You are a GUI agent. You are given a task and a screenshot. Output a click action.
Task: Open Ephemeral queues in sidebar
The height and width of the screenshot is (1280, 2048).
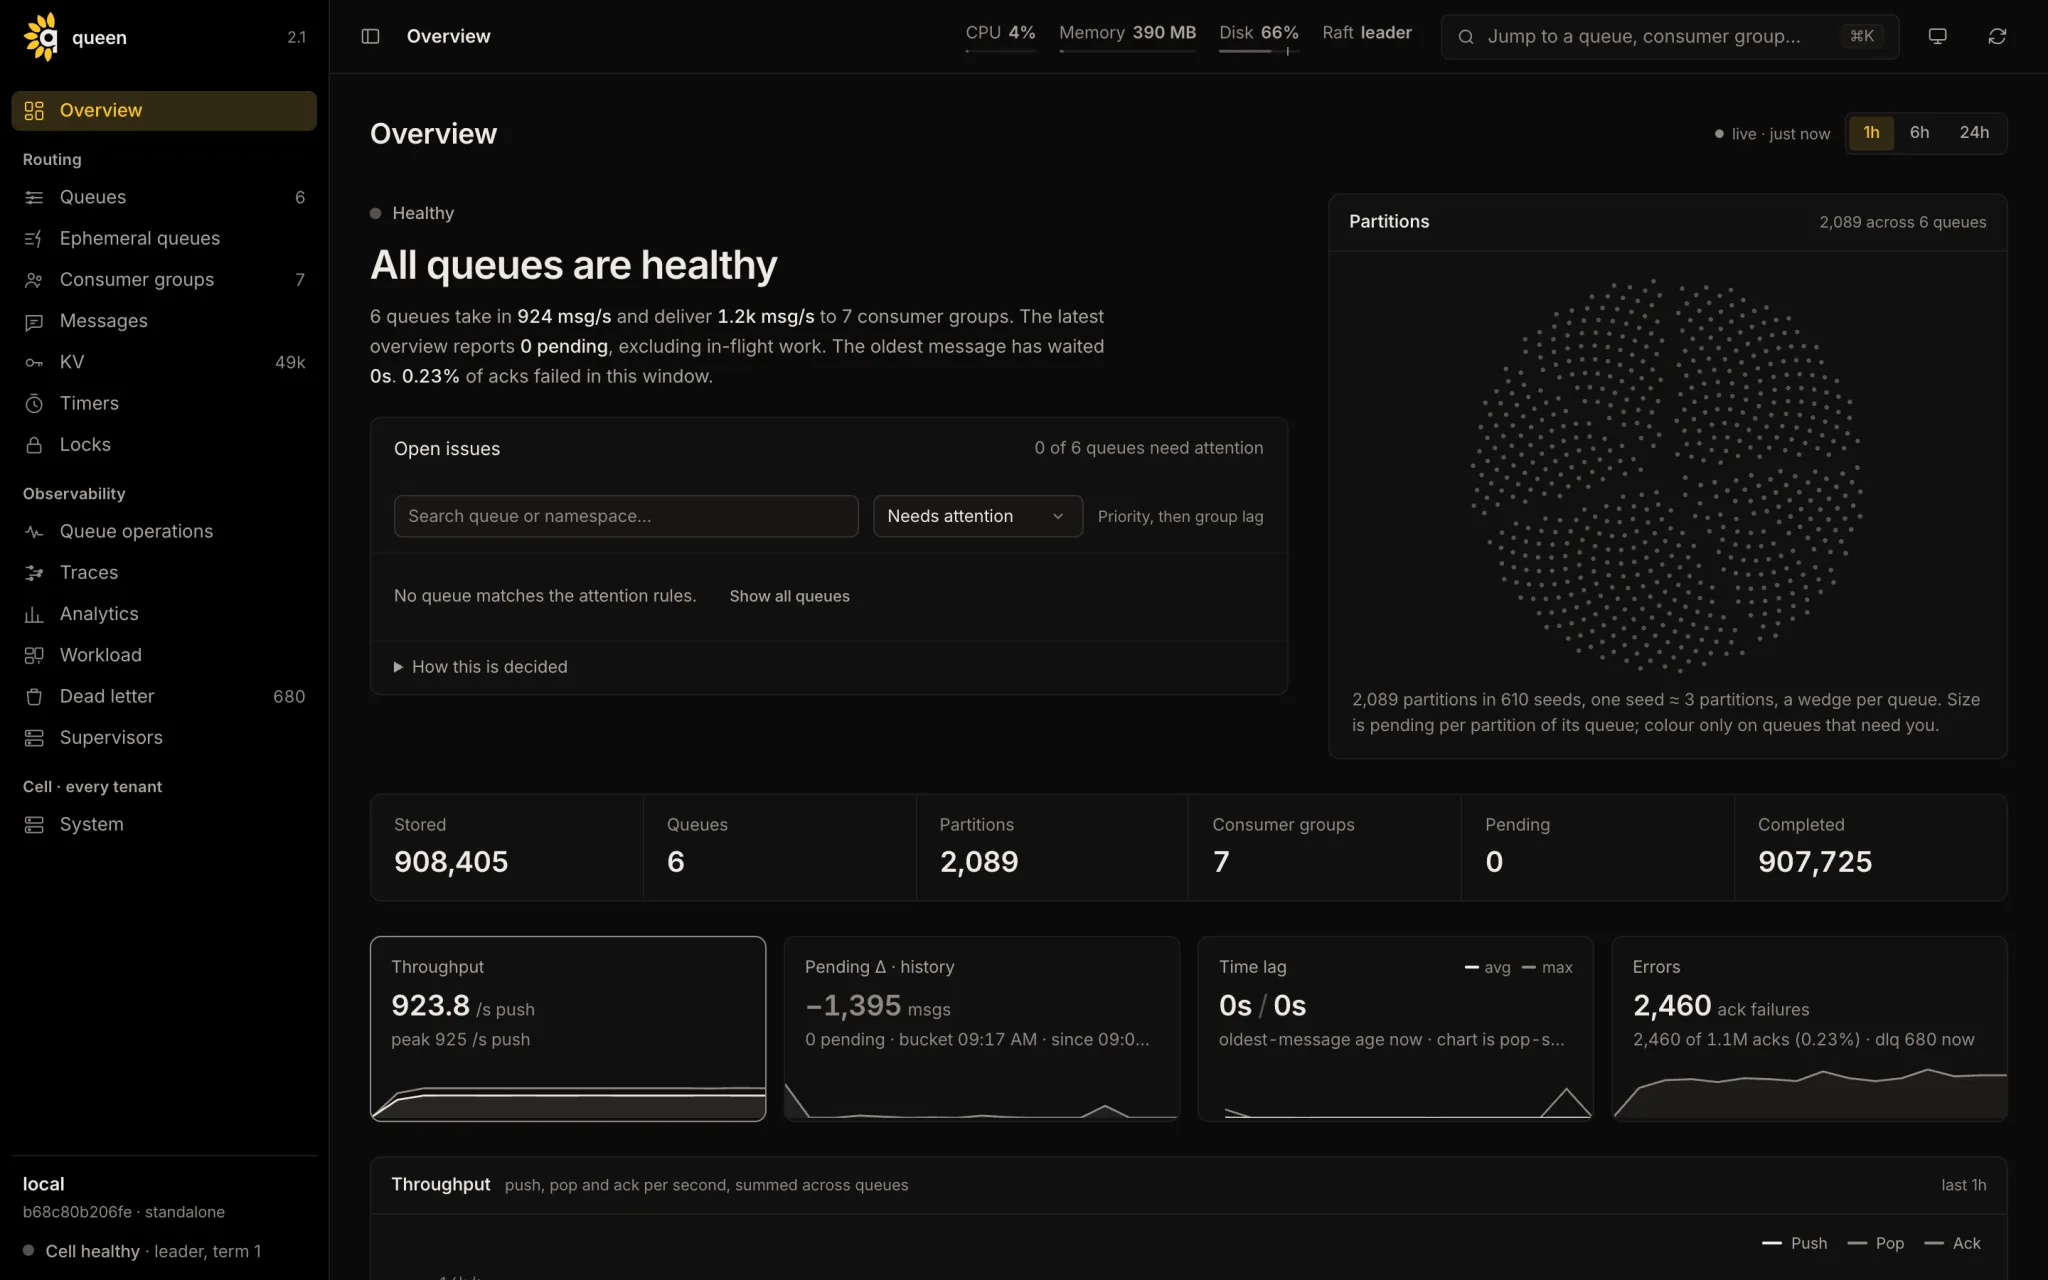(164, 238)
